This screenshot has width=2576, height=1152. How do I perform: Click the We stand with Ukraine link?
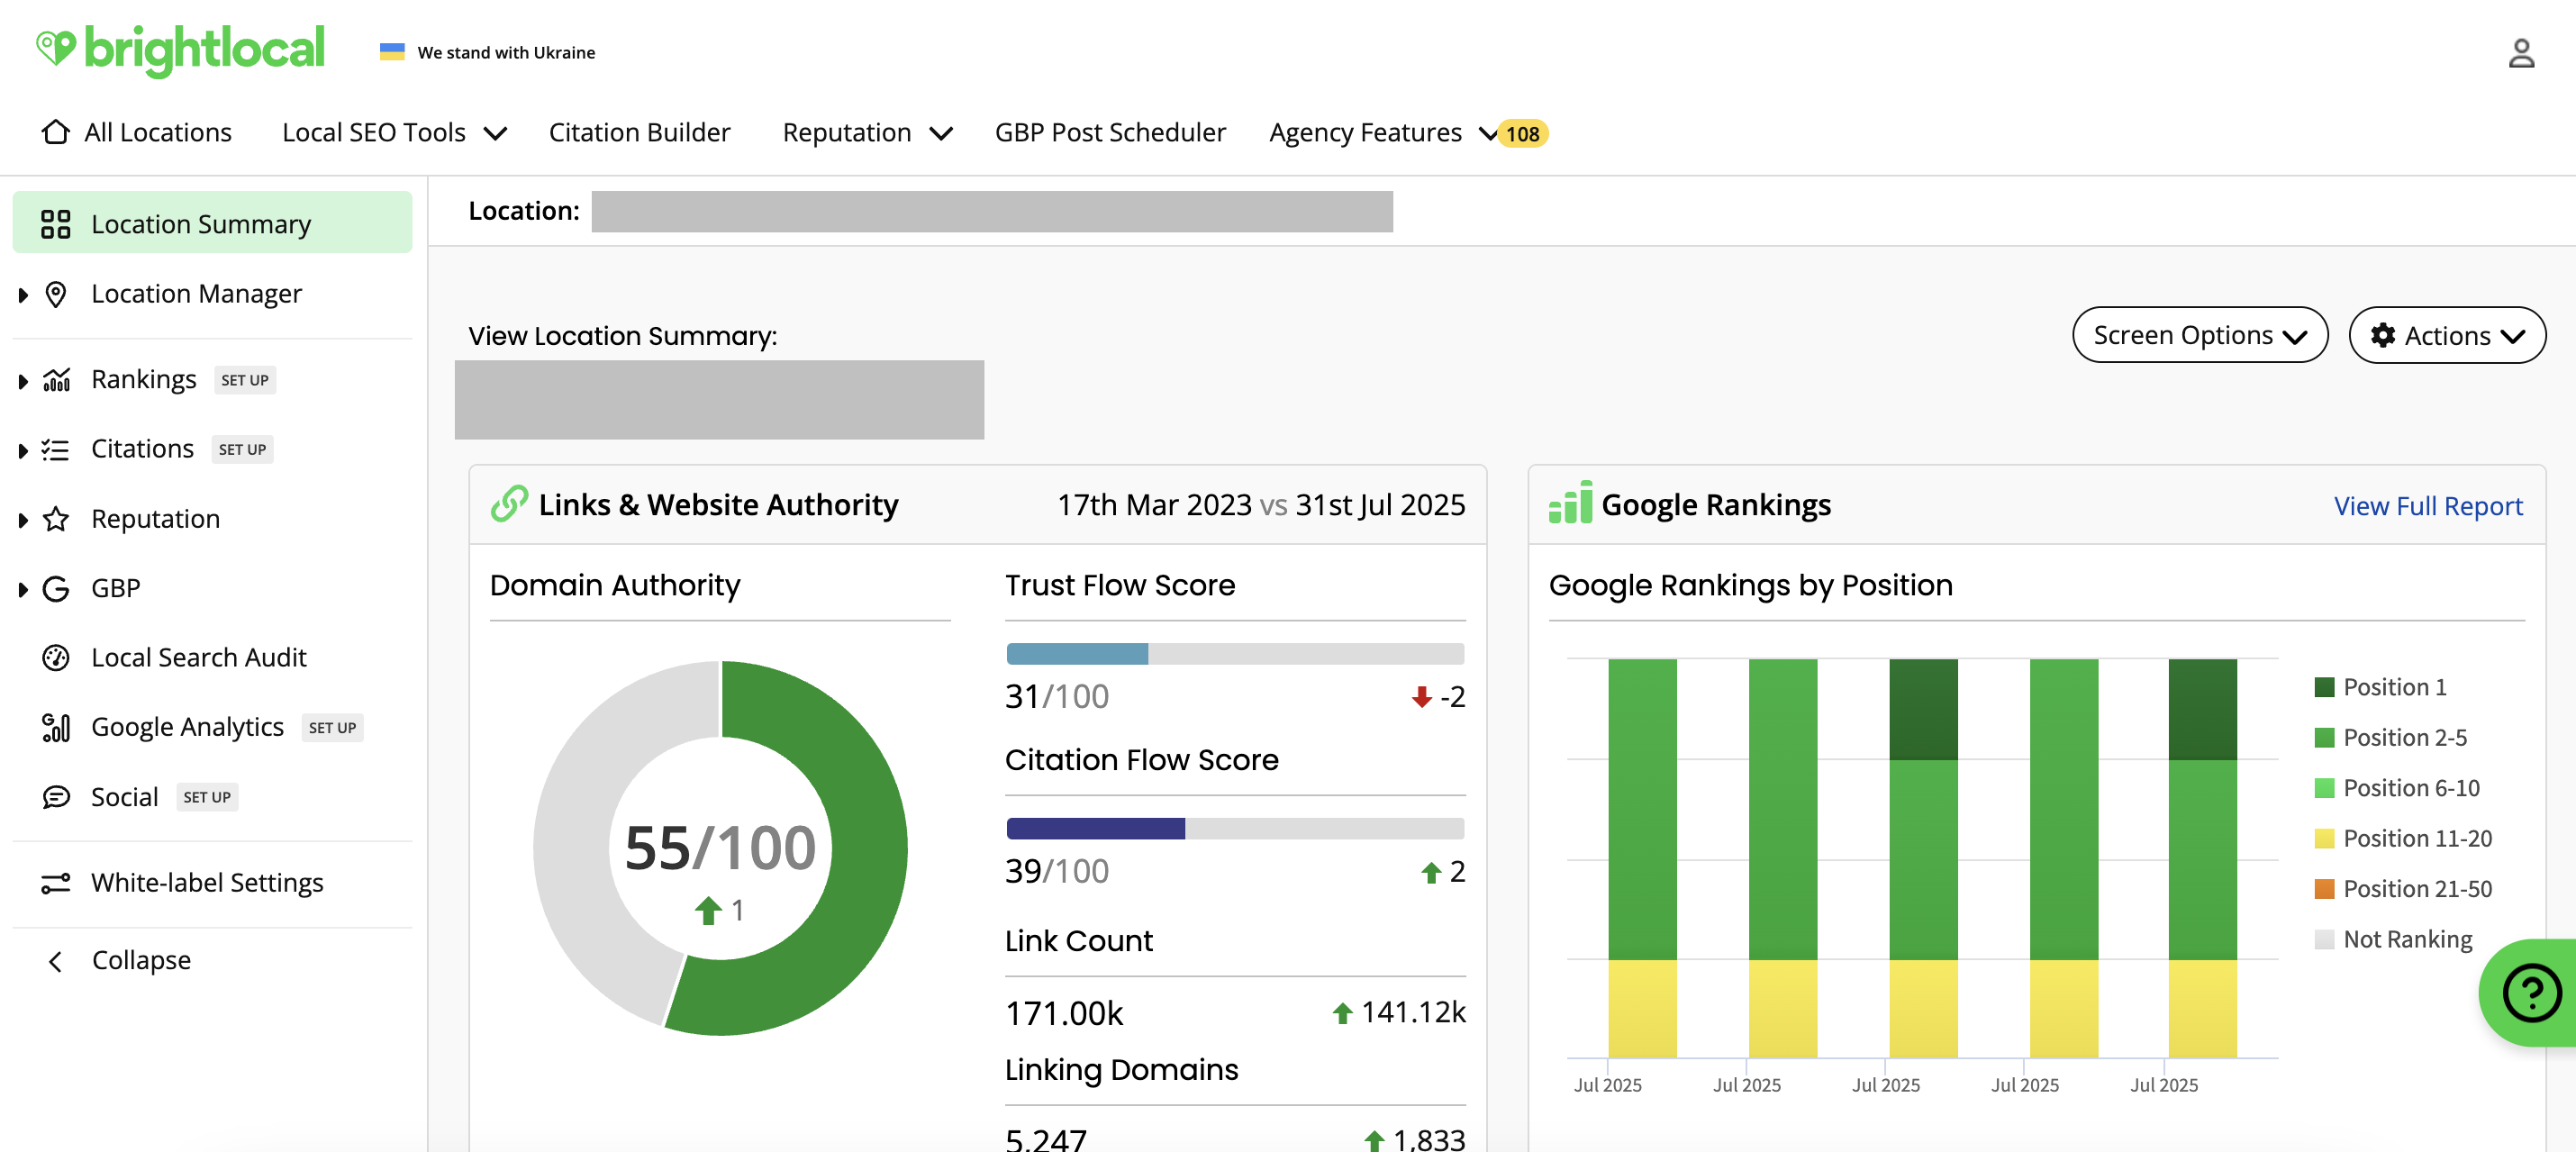[x=506, y=52]
